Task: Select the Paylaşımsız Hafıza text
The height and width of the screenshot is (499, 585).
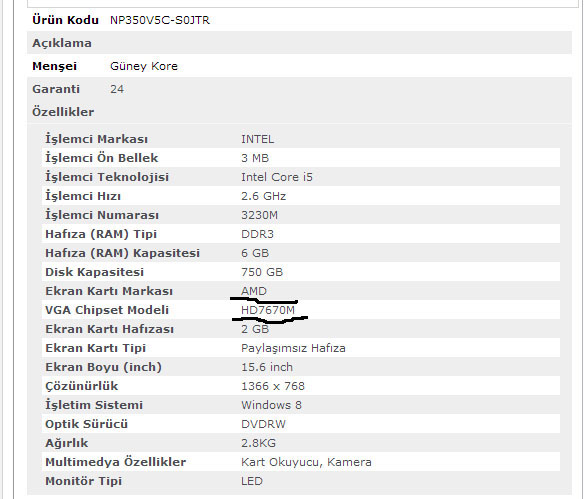Action: click(293, 348)
